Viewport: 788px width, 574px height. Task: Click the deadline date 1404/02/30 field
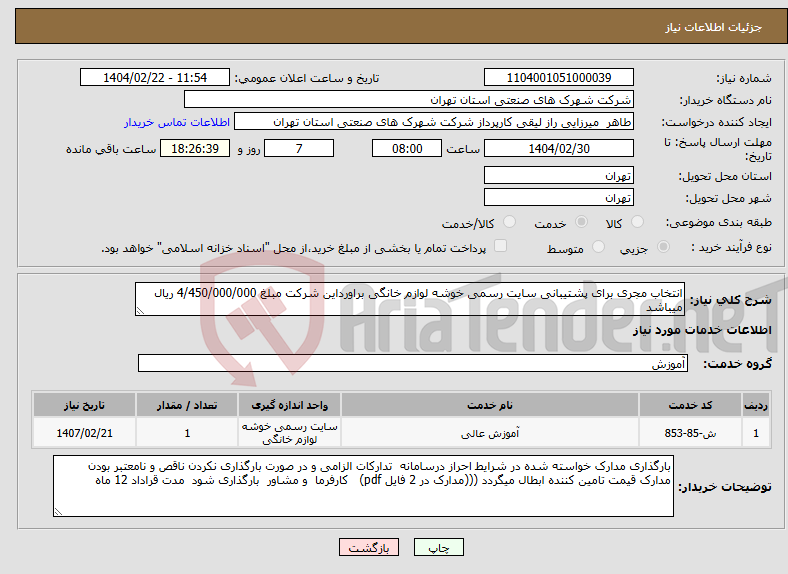(558, 148)
